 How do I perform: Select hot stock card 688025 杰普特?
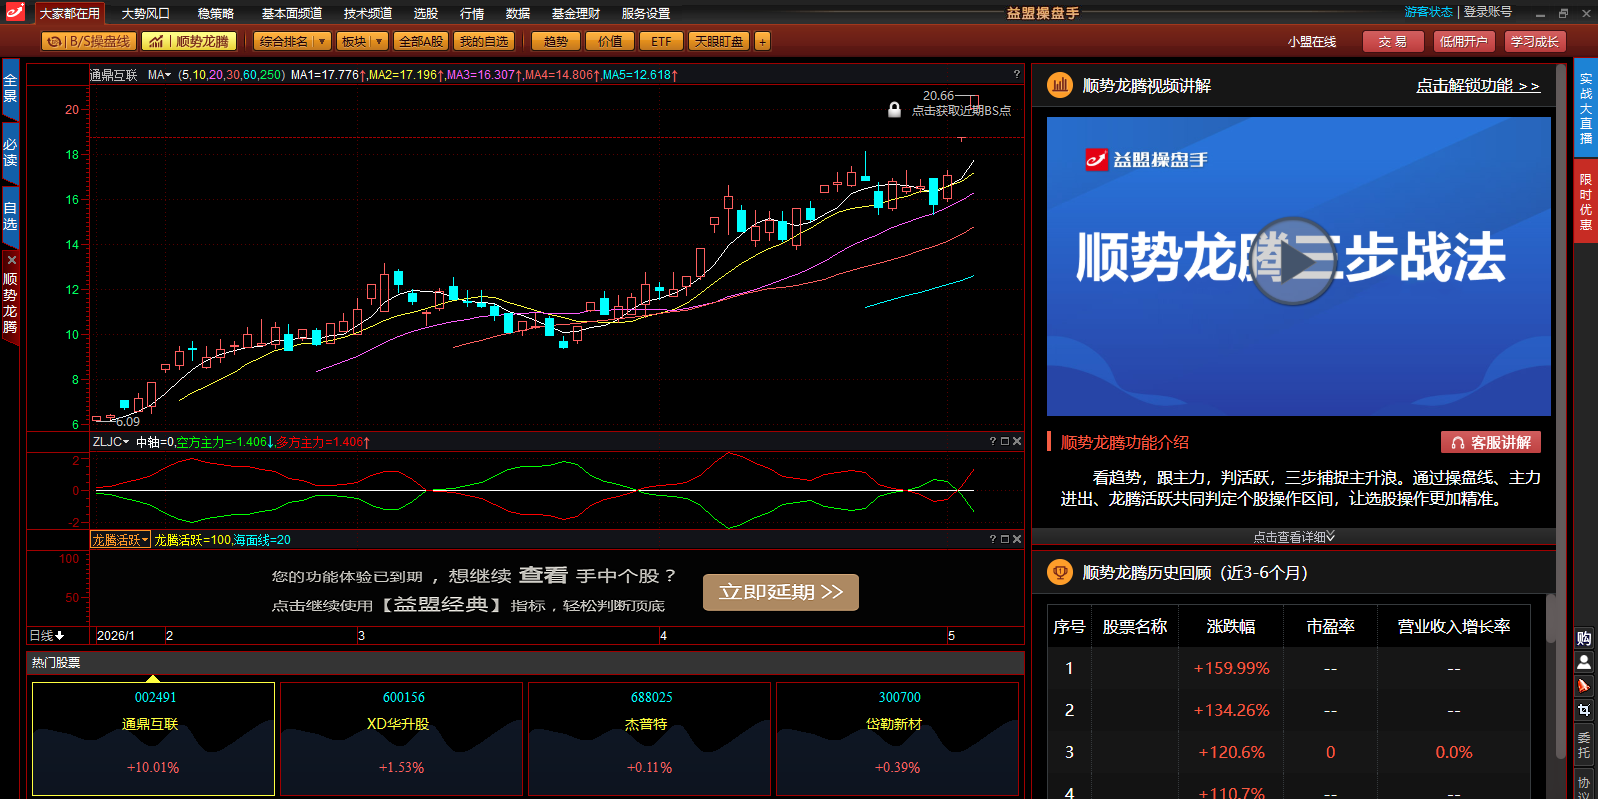tap(650, 738)
